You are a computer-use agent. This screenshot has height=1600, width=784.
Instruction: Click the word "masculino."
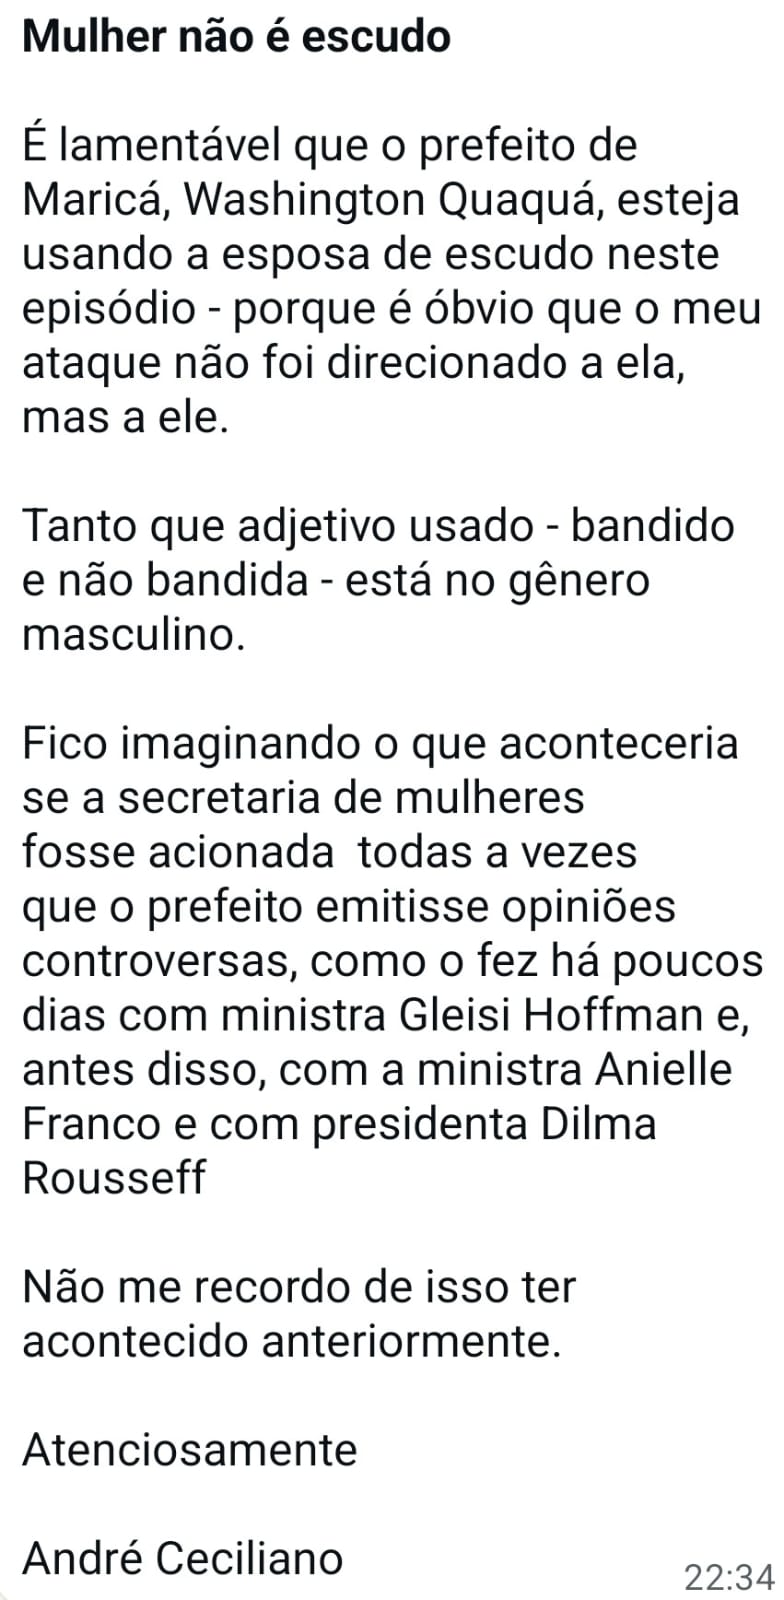[x=133, y=635]
